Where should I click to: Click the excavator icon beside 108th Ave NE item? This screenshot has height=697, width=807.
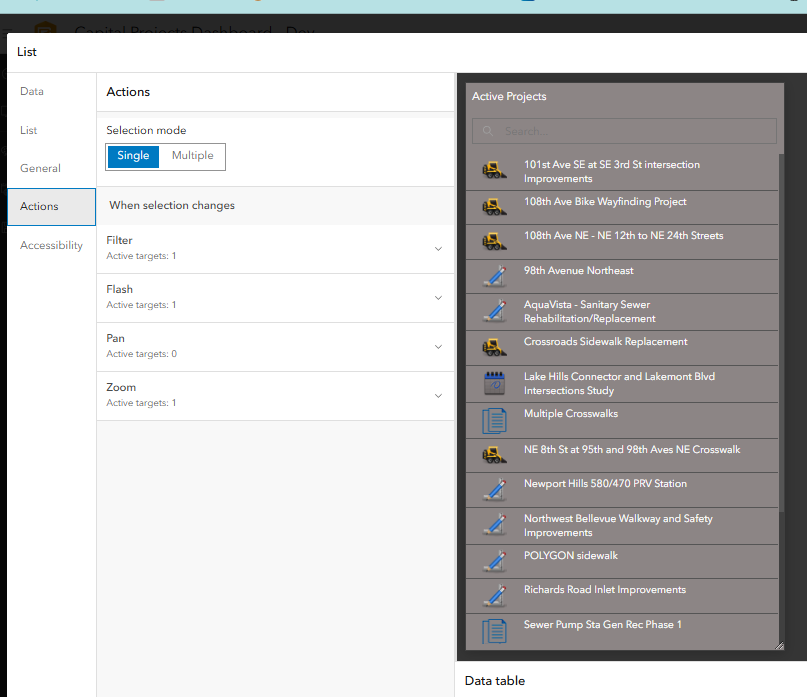(x=494, y=241)
